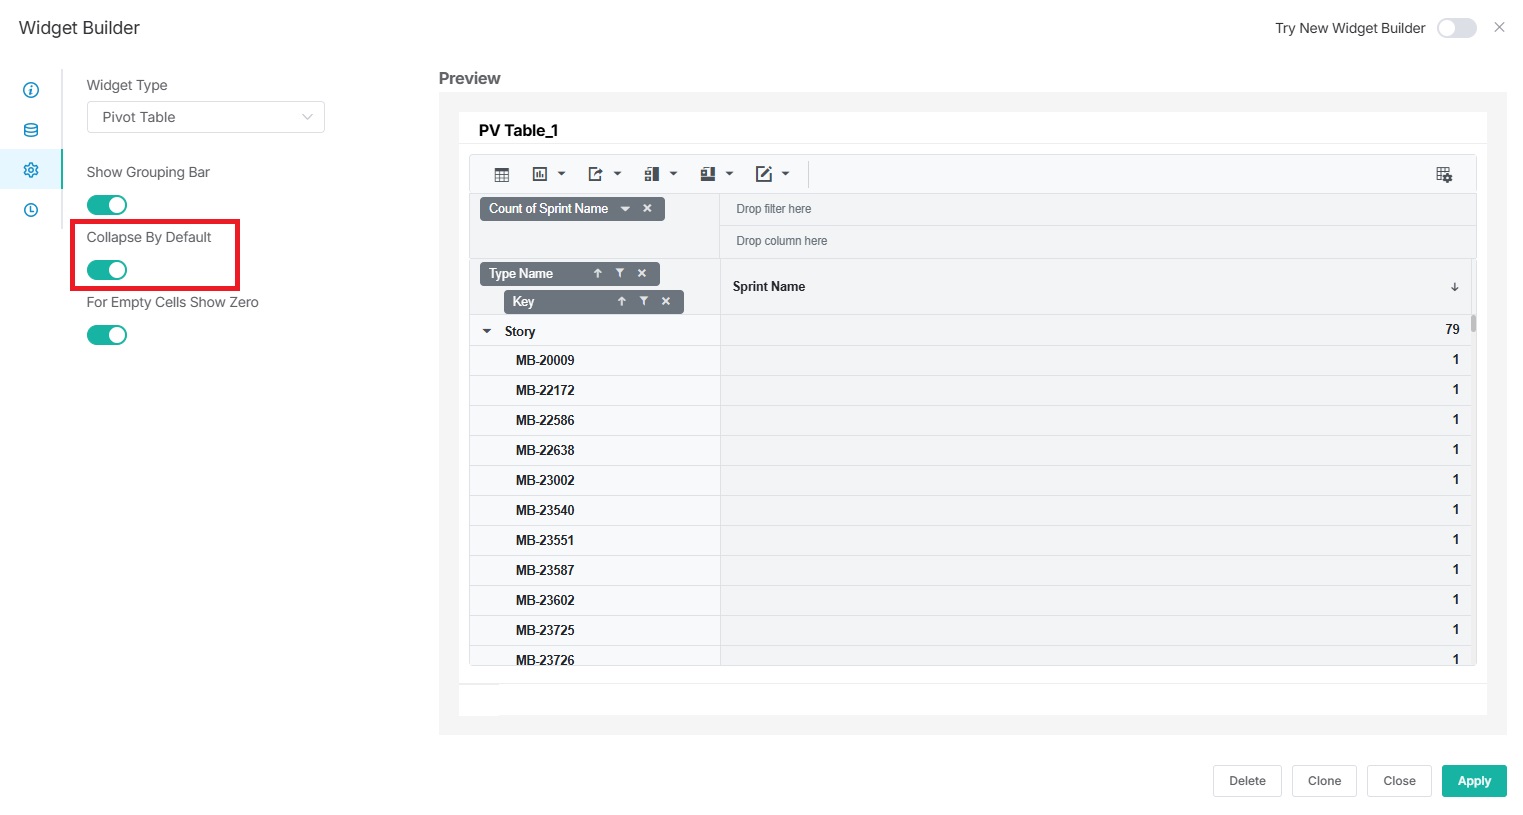Viewport: 1523px width, 815px height.
Task: Open the Widget Type dropdown
Action: [x=205, y=117]
